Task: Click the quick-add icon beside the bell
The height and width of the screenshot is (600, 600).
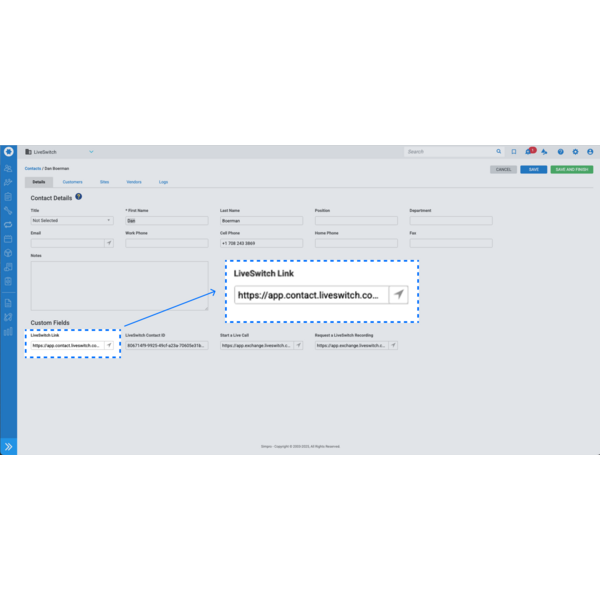Action: point(544,152)
